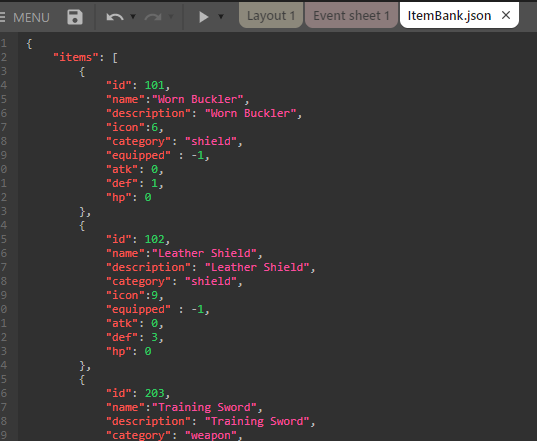Select the ItemBank.json tab

tap(449, 15)
